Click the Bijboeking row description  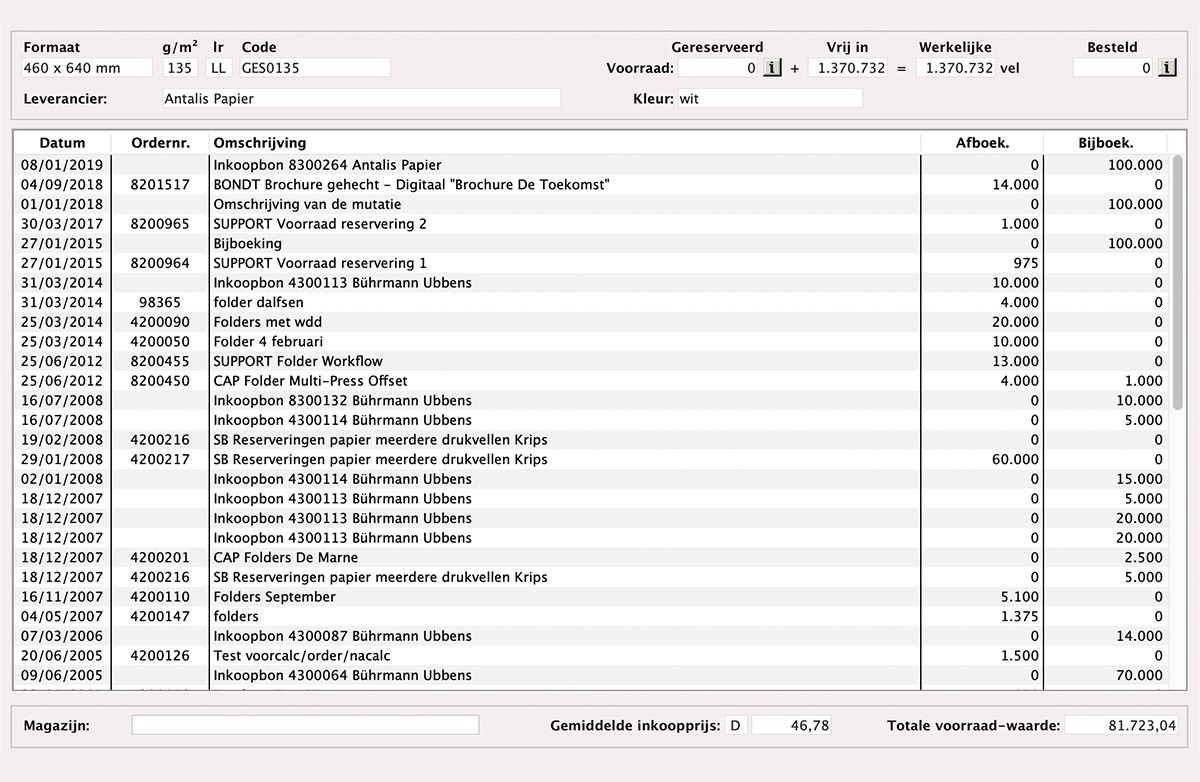248,243
